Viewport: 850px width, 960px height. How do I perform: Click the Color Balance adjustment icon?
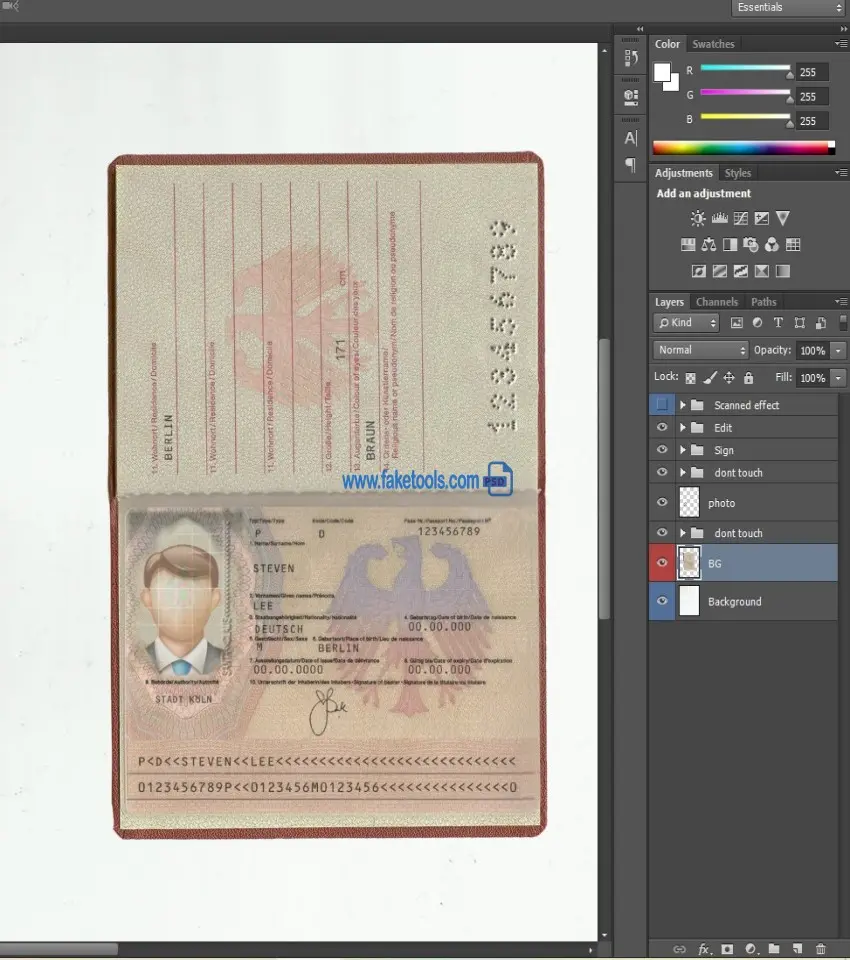[x=709, y=245]
